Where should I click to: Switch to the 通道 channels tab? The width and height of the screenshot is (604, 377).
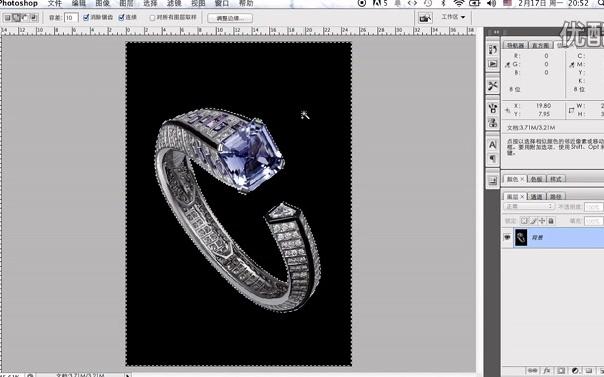tap(536, 196)
